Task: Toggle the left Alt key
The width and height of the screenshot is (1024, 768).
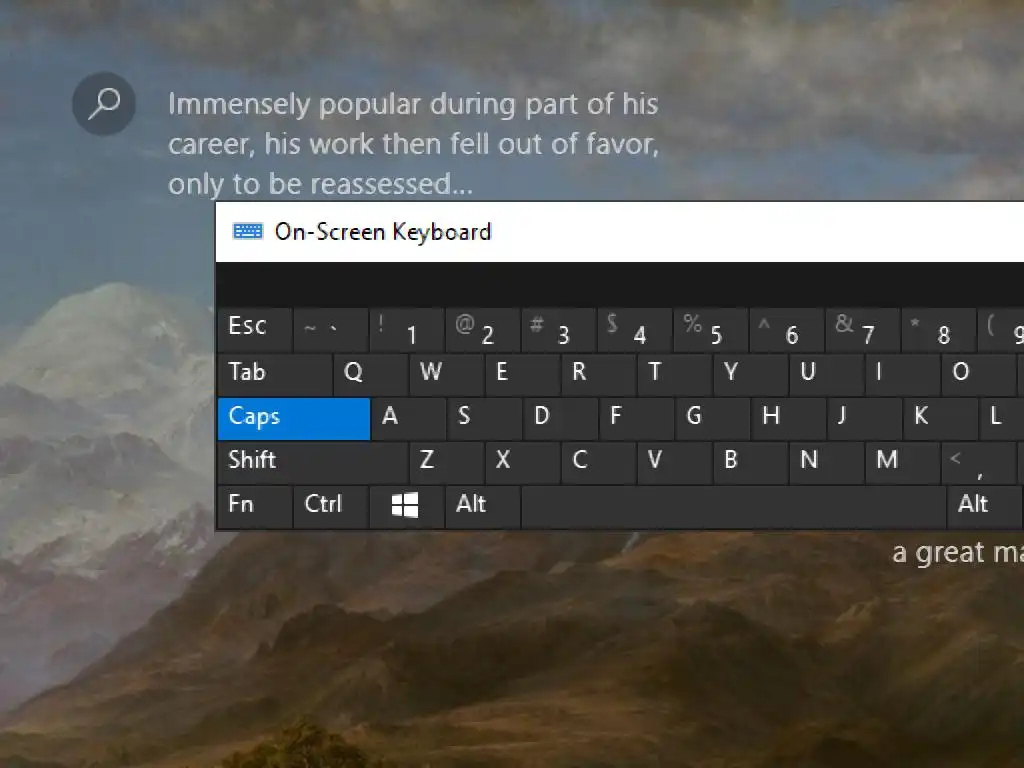Action: (483, 505)
